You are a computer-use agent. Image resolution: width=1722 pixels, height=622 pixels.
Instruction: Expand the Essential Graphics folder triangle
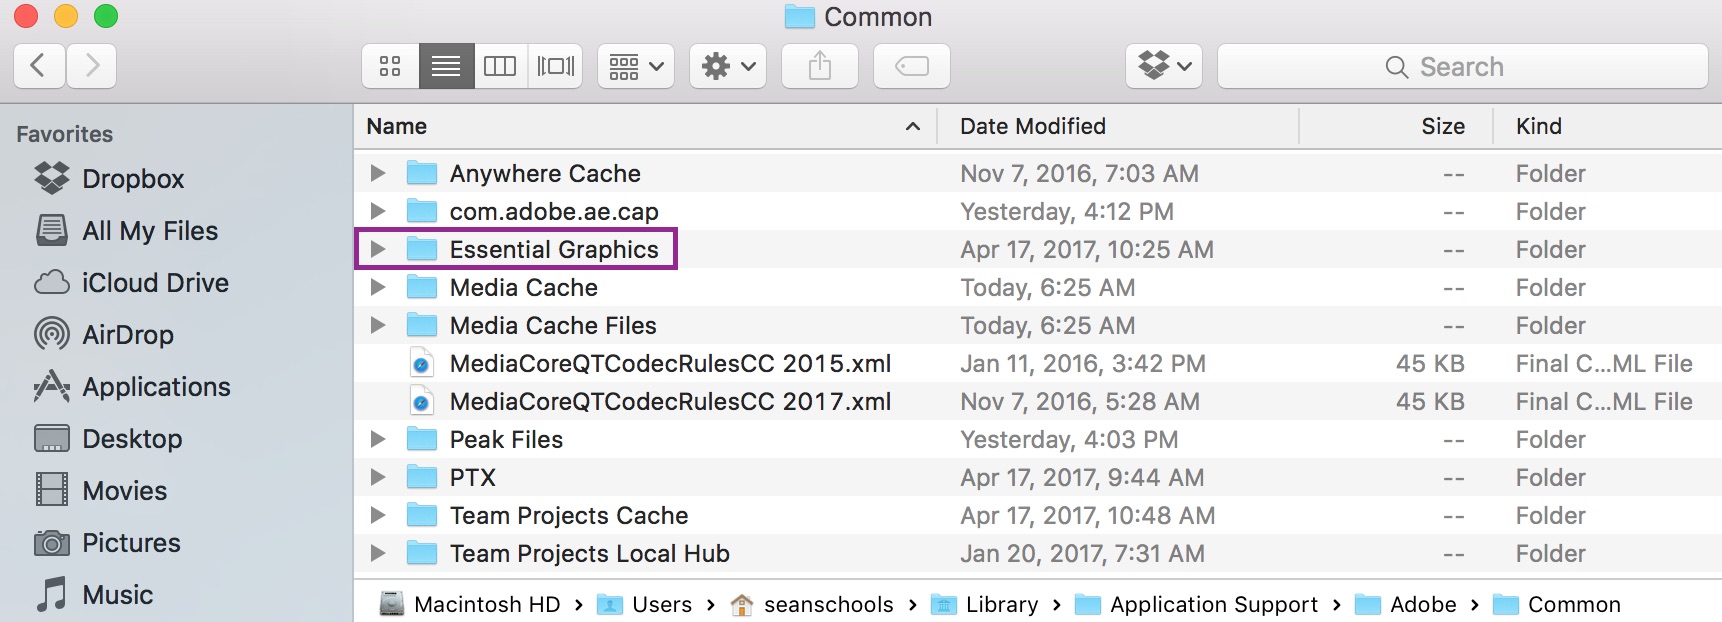[x=378, y=249]
